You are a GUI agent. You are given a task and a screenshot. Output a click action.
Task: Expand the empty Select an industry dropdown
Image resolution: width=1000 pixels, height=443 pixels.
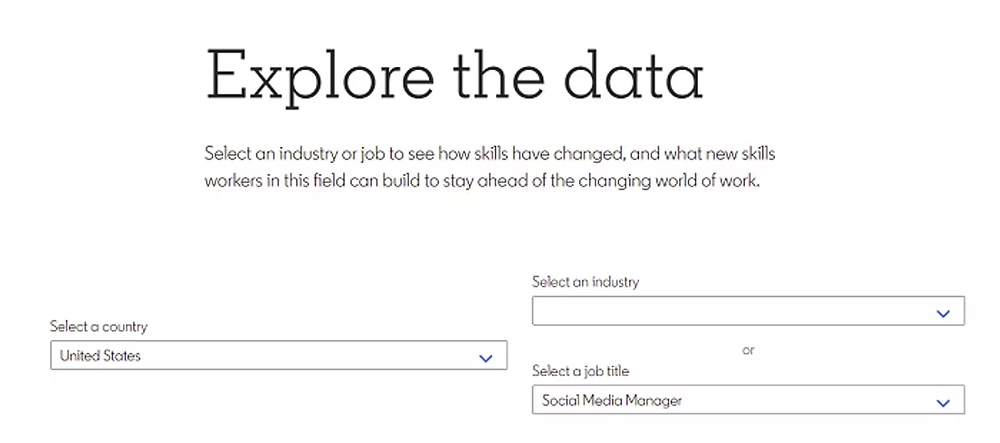[748, 310]
